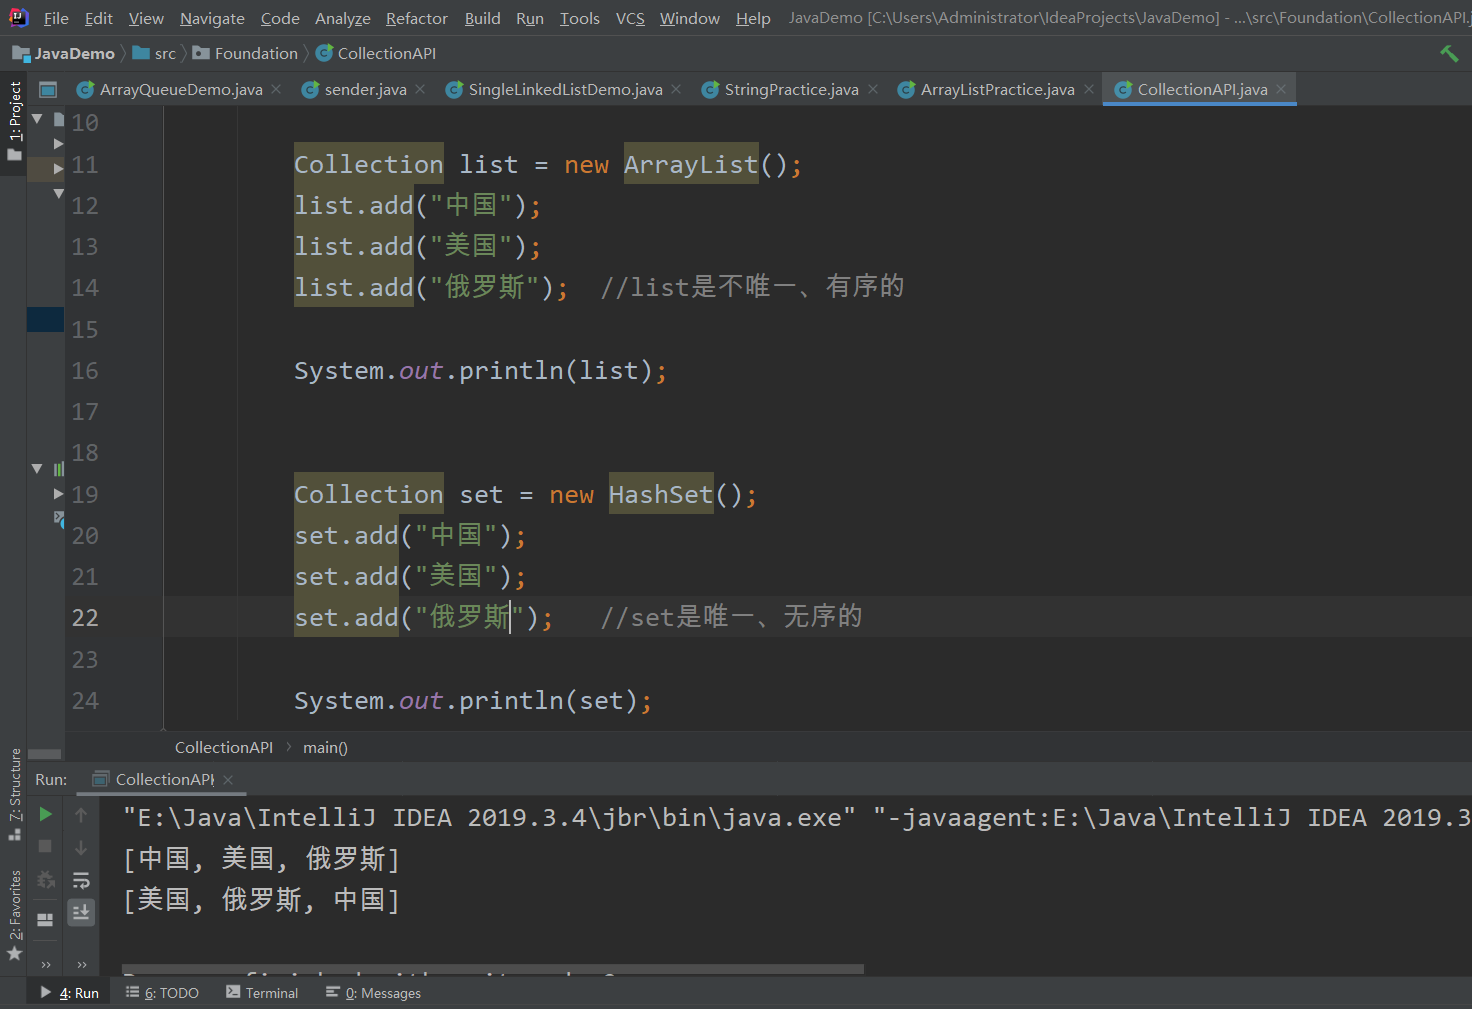Collapse the tree node beside line 18
Viewport: 1472px width, 1009px height.
(x=37, y=468)
